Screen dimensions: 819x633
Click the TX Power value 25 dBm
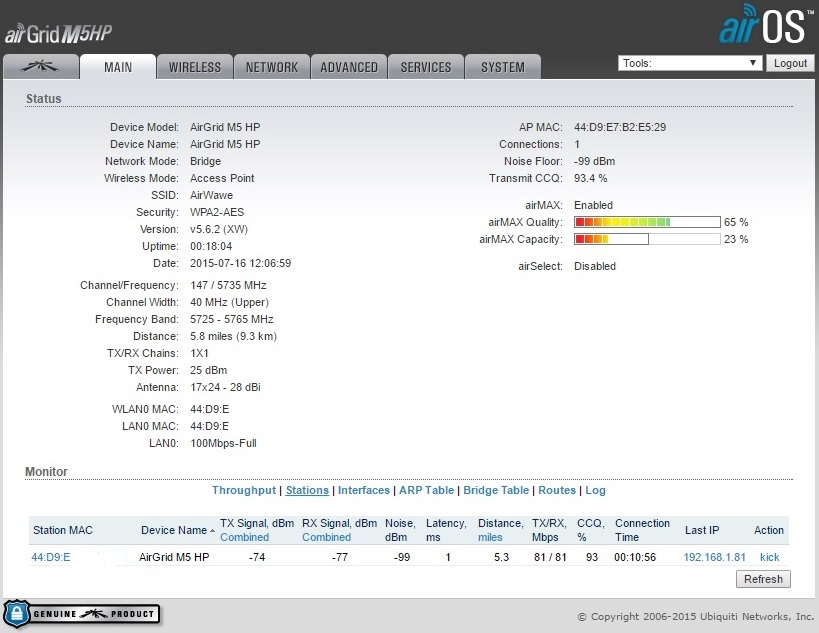pyautogui.click(x=208, y=370)
